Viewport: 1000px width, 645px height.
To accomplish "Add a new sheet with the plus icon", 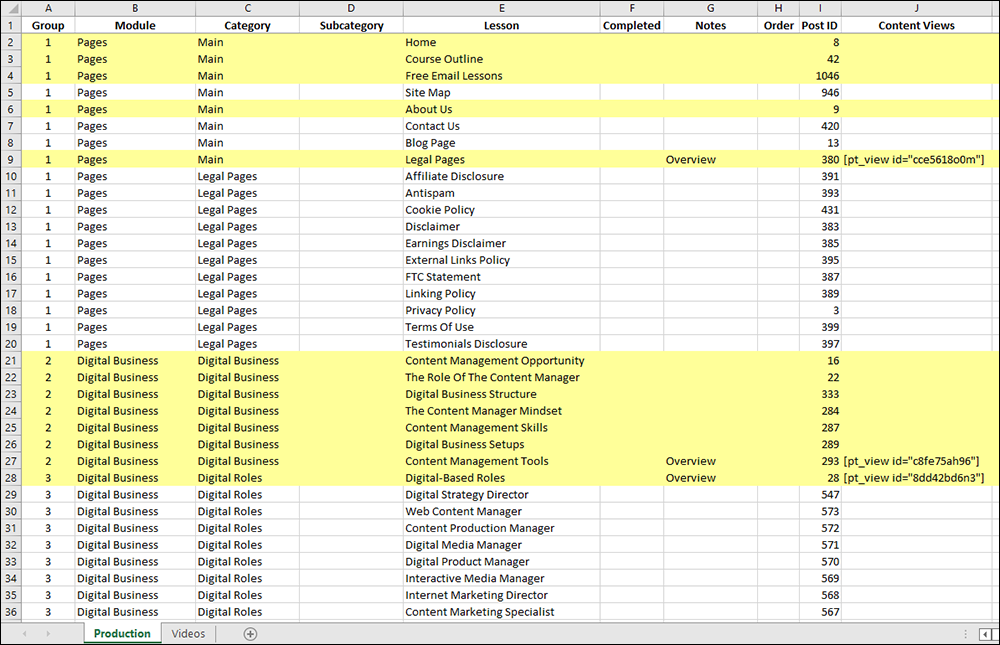I will (250, 634).
